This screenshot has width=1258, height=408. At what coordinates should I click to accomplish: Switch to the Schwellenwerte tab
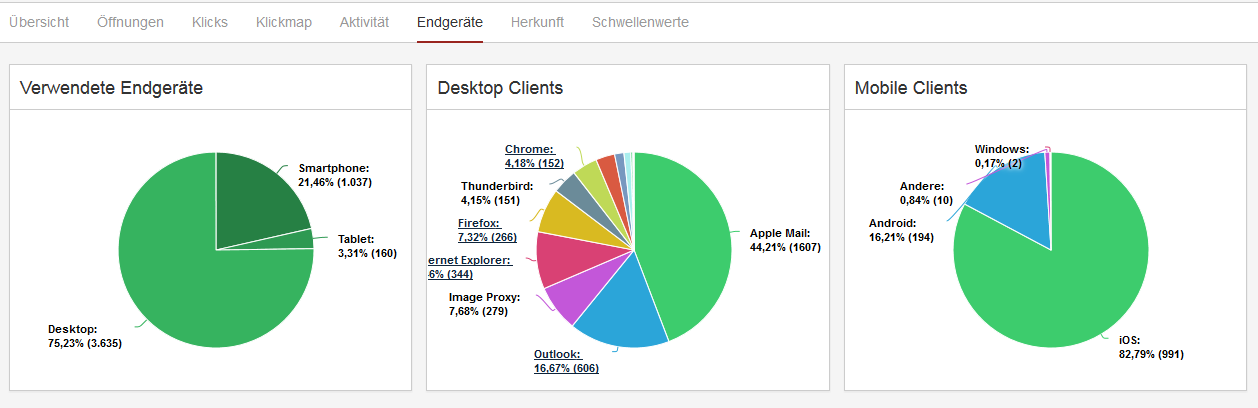pos(640,22)
